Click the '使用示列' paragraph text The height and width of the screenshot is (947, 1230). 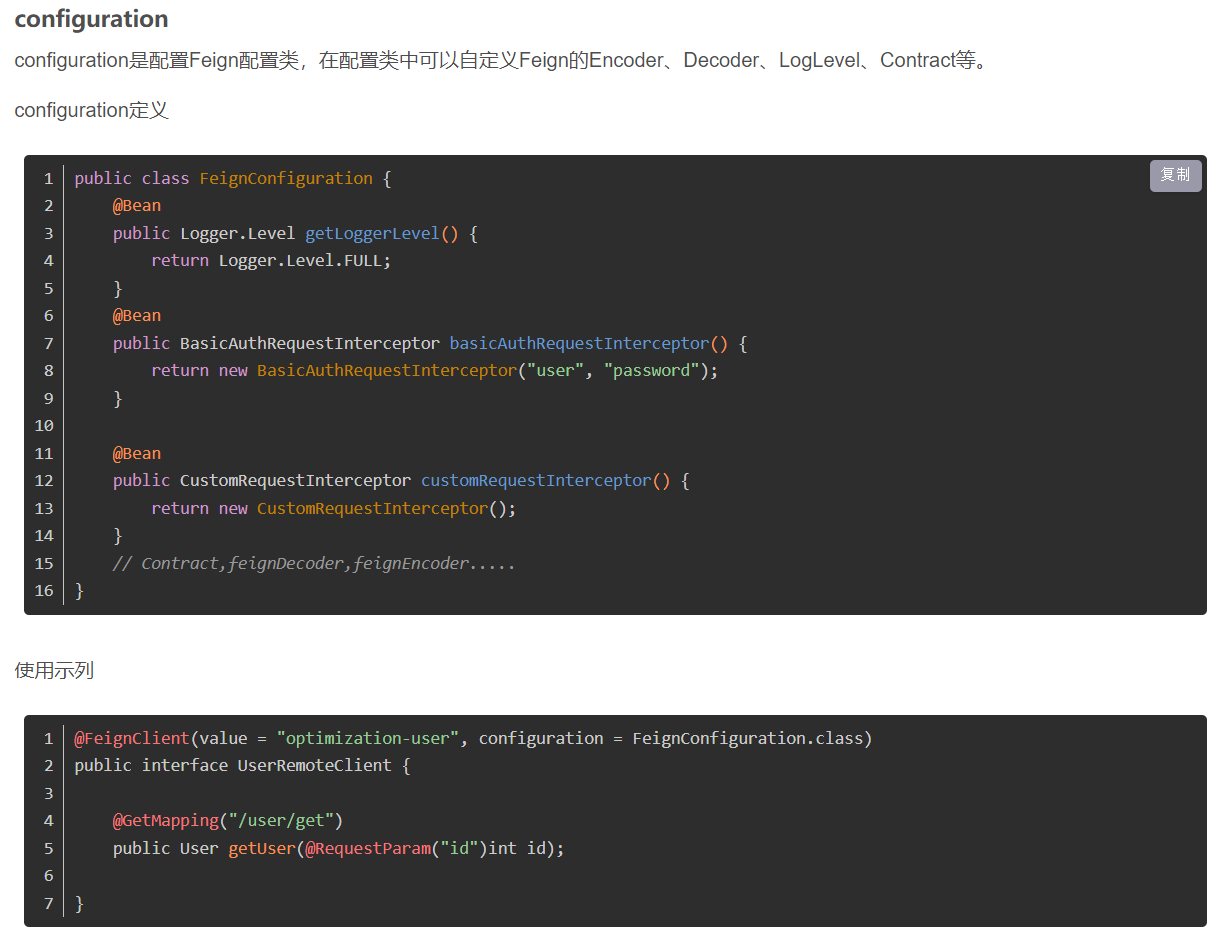click(54, 670)
